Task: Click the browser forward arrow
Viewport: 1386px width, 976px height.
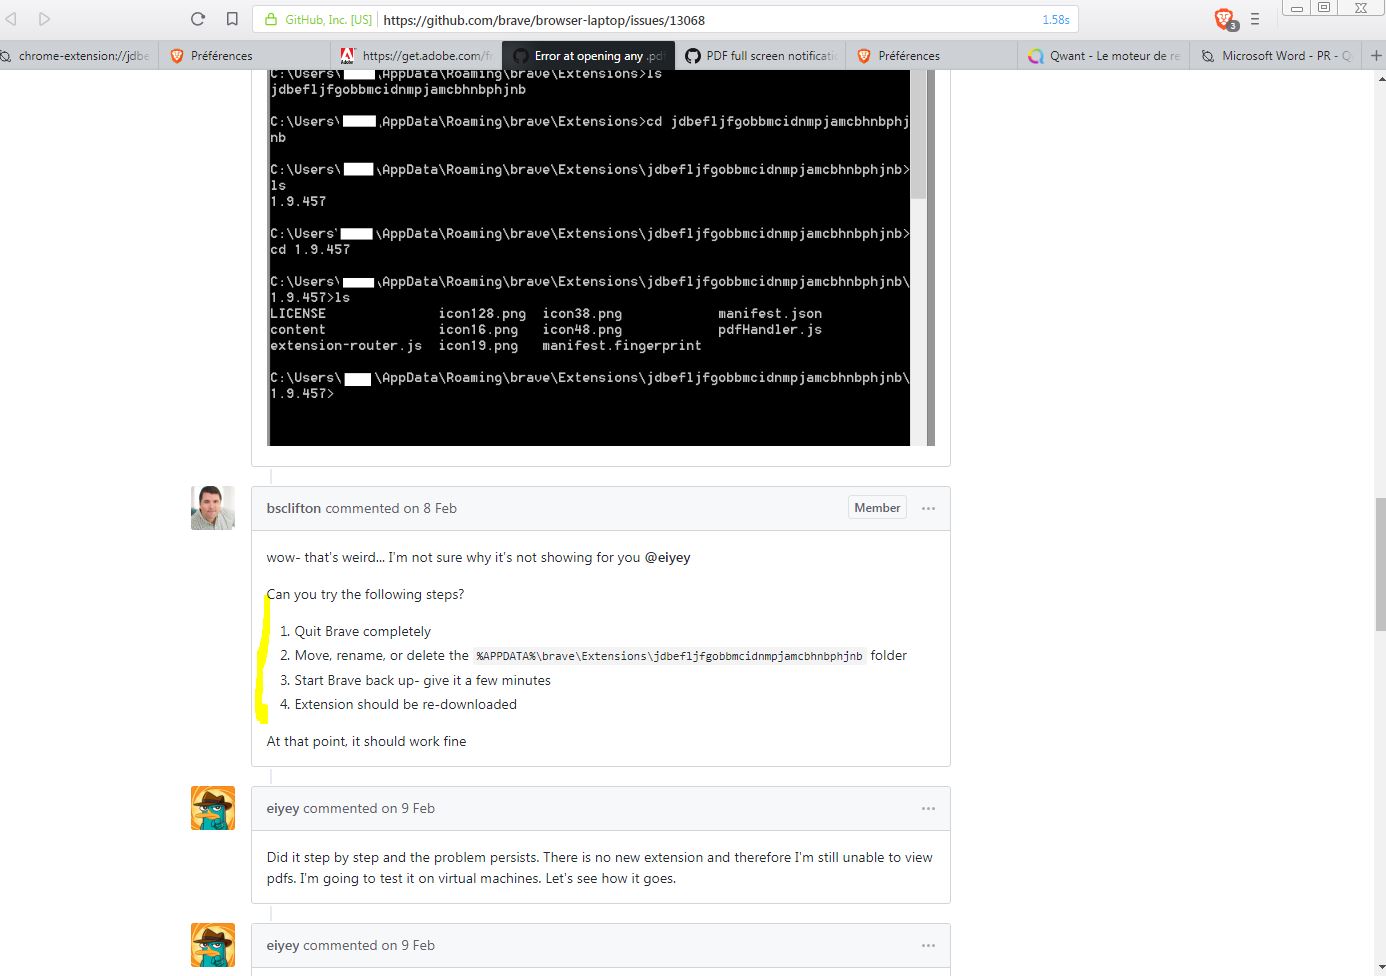Action: [x=44, y=19]
